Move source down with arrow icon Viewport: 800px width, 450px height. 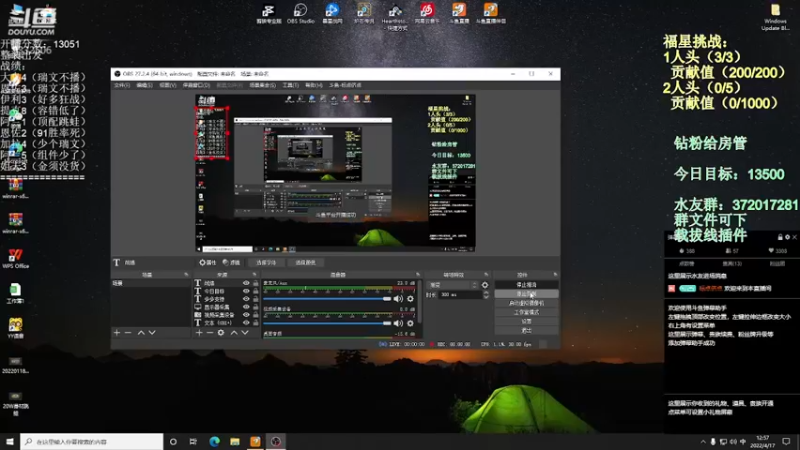point(245,333)
